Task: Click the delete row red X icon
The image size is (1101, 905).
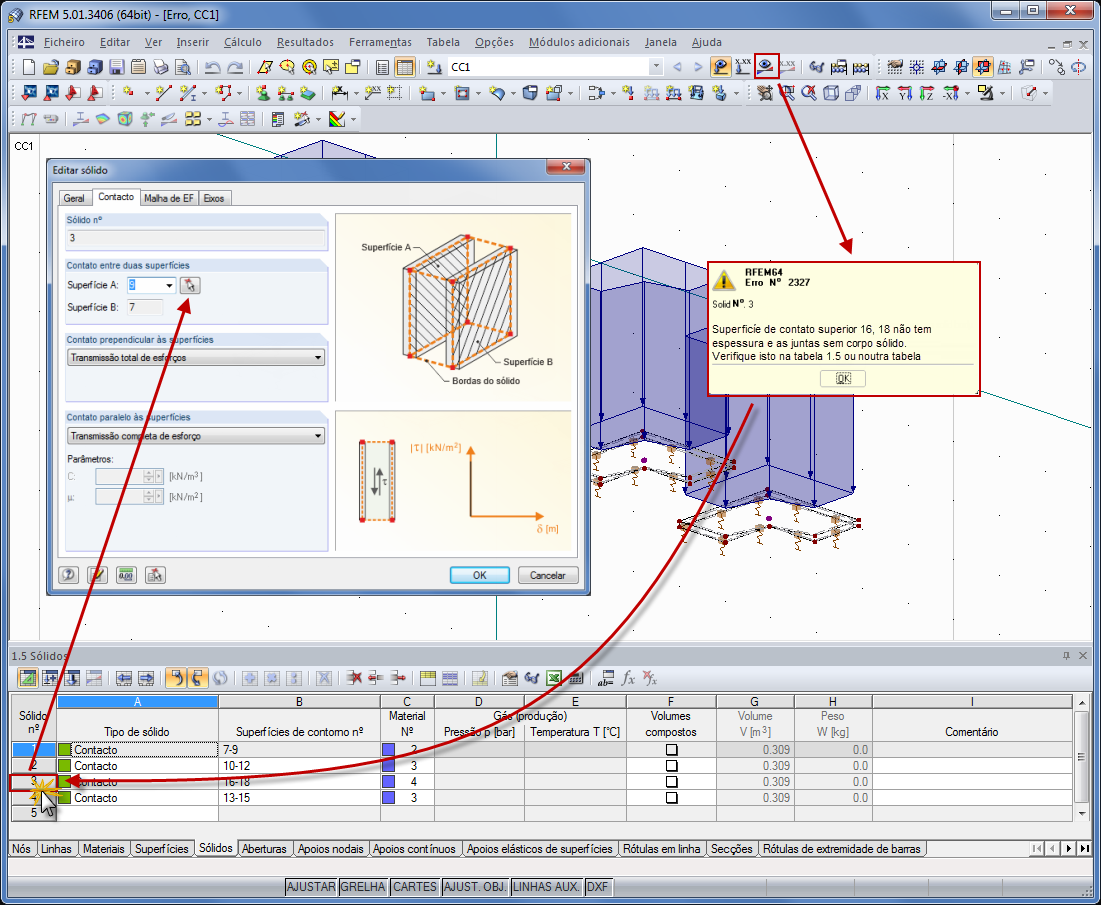Action: [354, 678]
